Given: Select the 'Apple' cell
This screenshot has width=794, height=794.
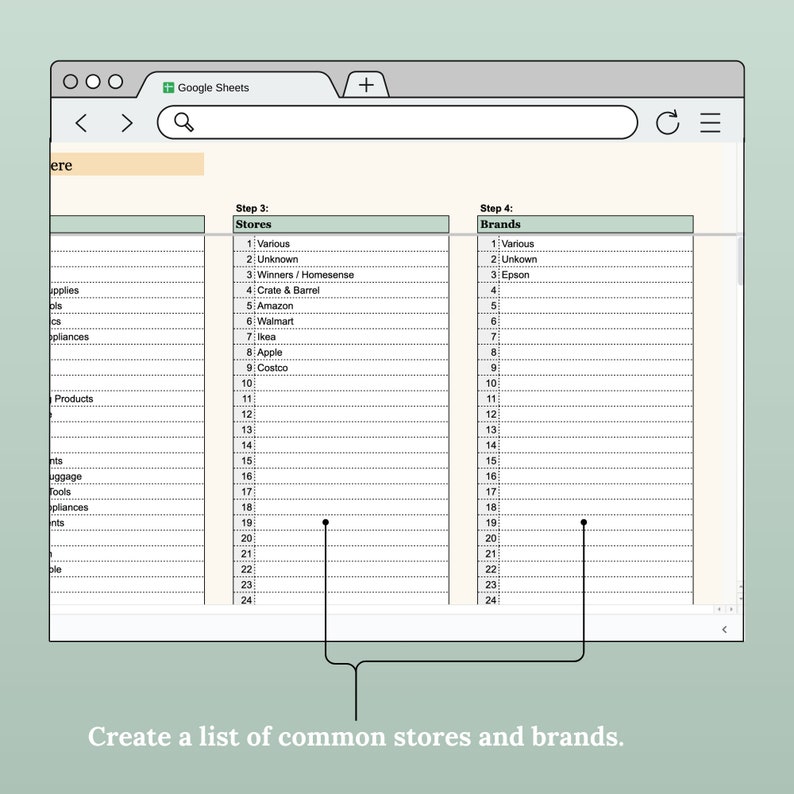Looking at the screenshot, I should [x=351, y=352].
